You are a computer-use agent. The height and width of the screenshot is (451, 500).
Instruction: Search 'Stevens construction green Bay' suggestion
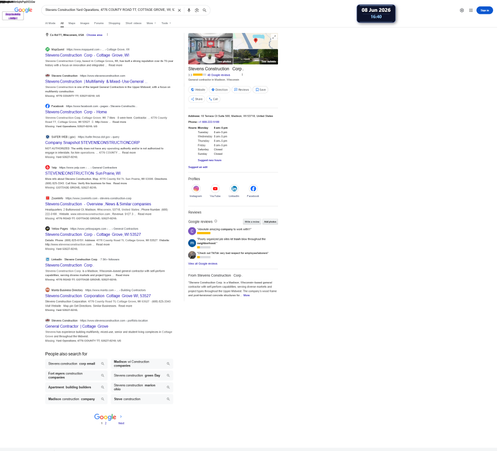pos(142,375)
